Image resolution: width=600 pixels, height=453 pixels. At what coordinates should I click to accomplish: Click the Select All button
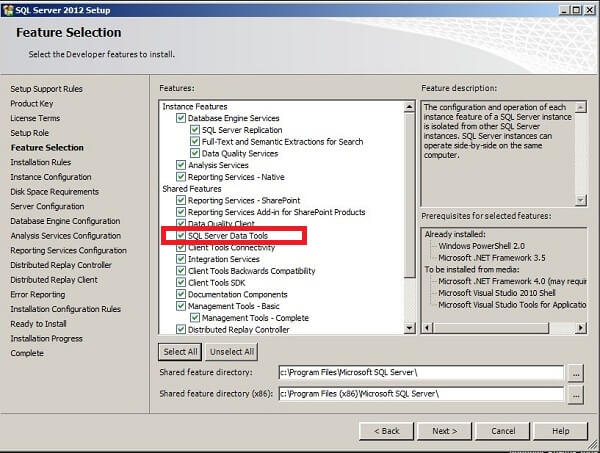(180, 352)
